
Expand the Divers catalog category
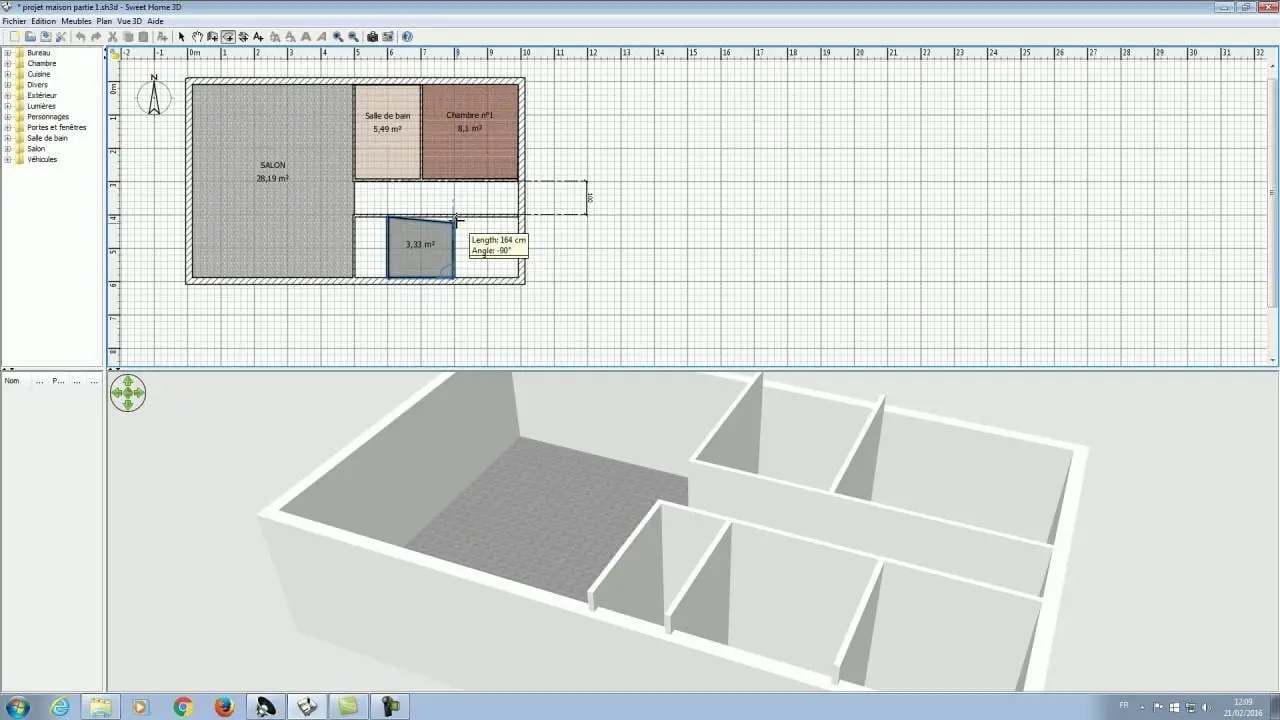pyautogui.click(x=7, y=85)
